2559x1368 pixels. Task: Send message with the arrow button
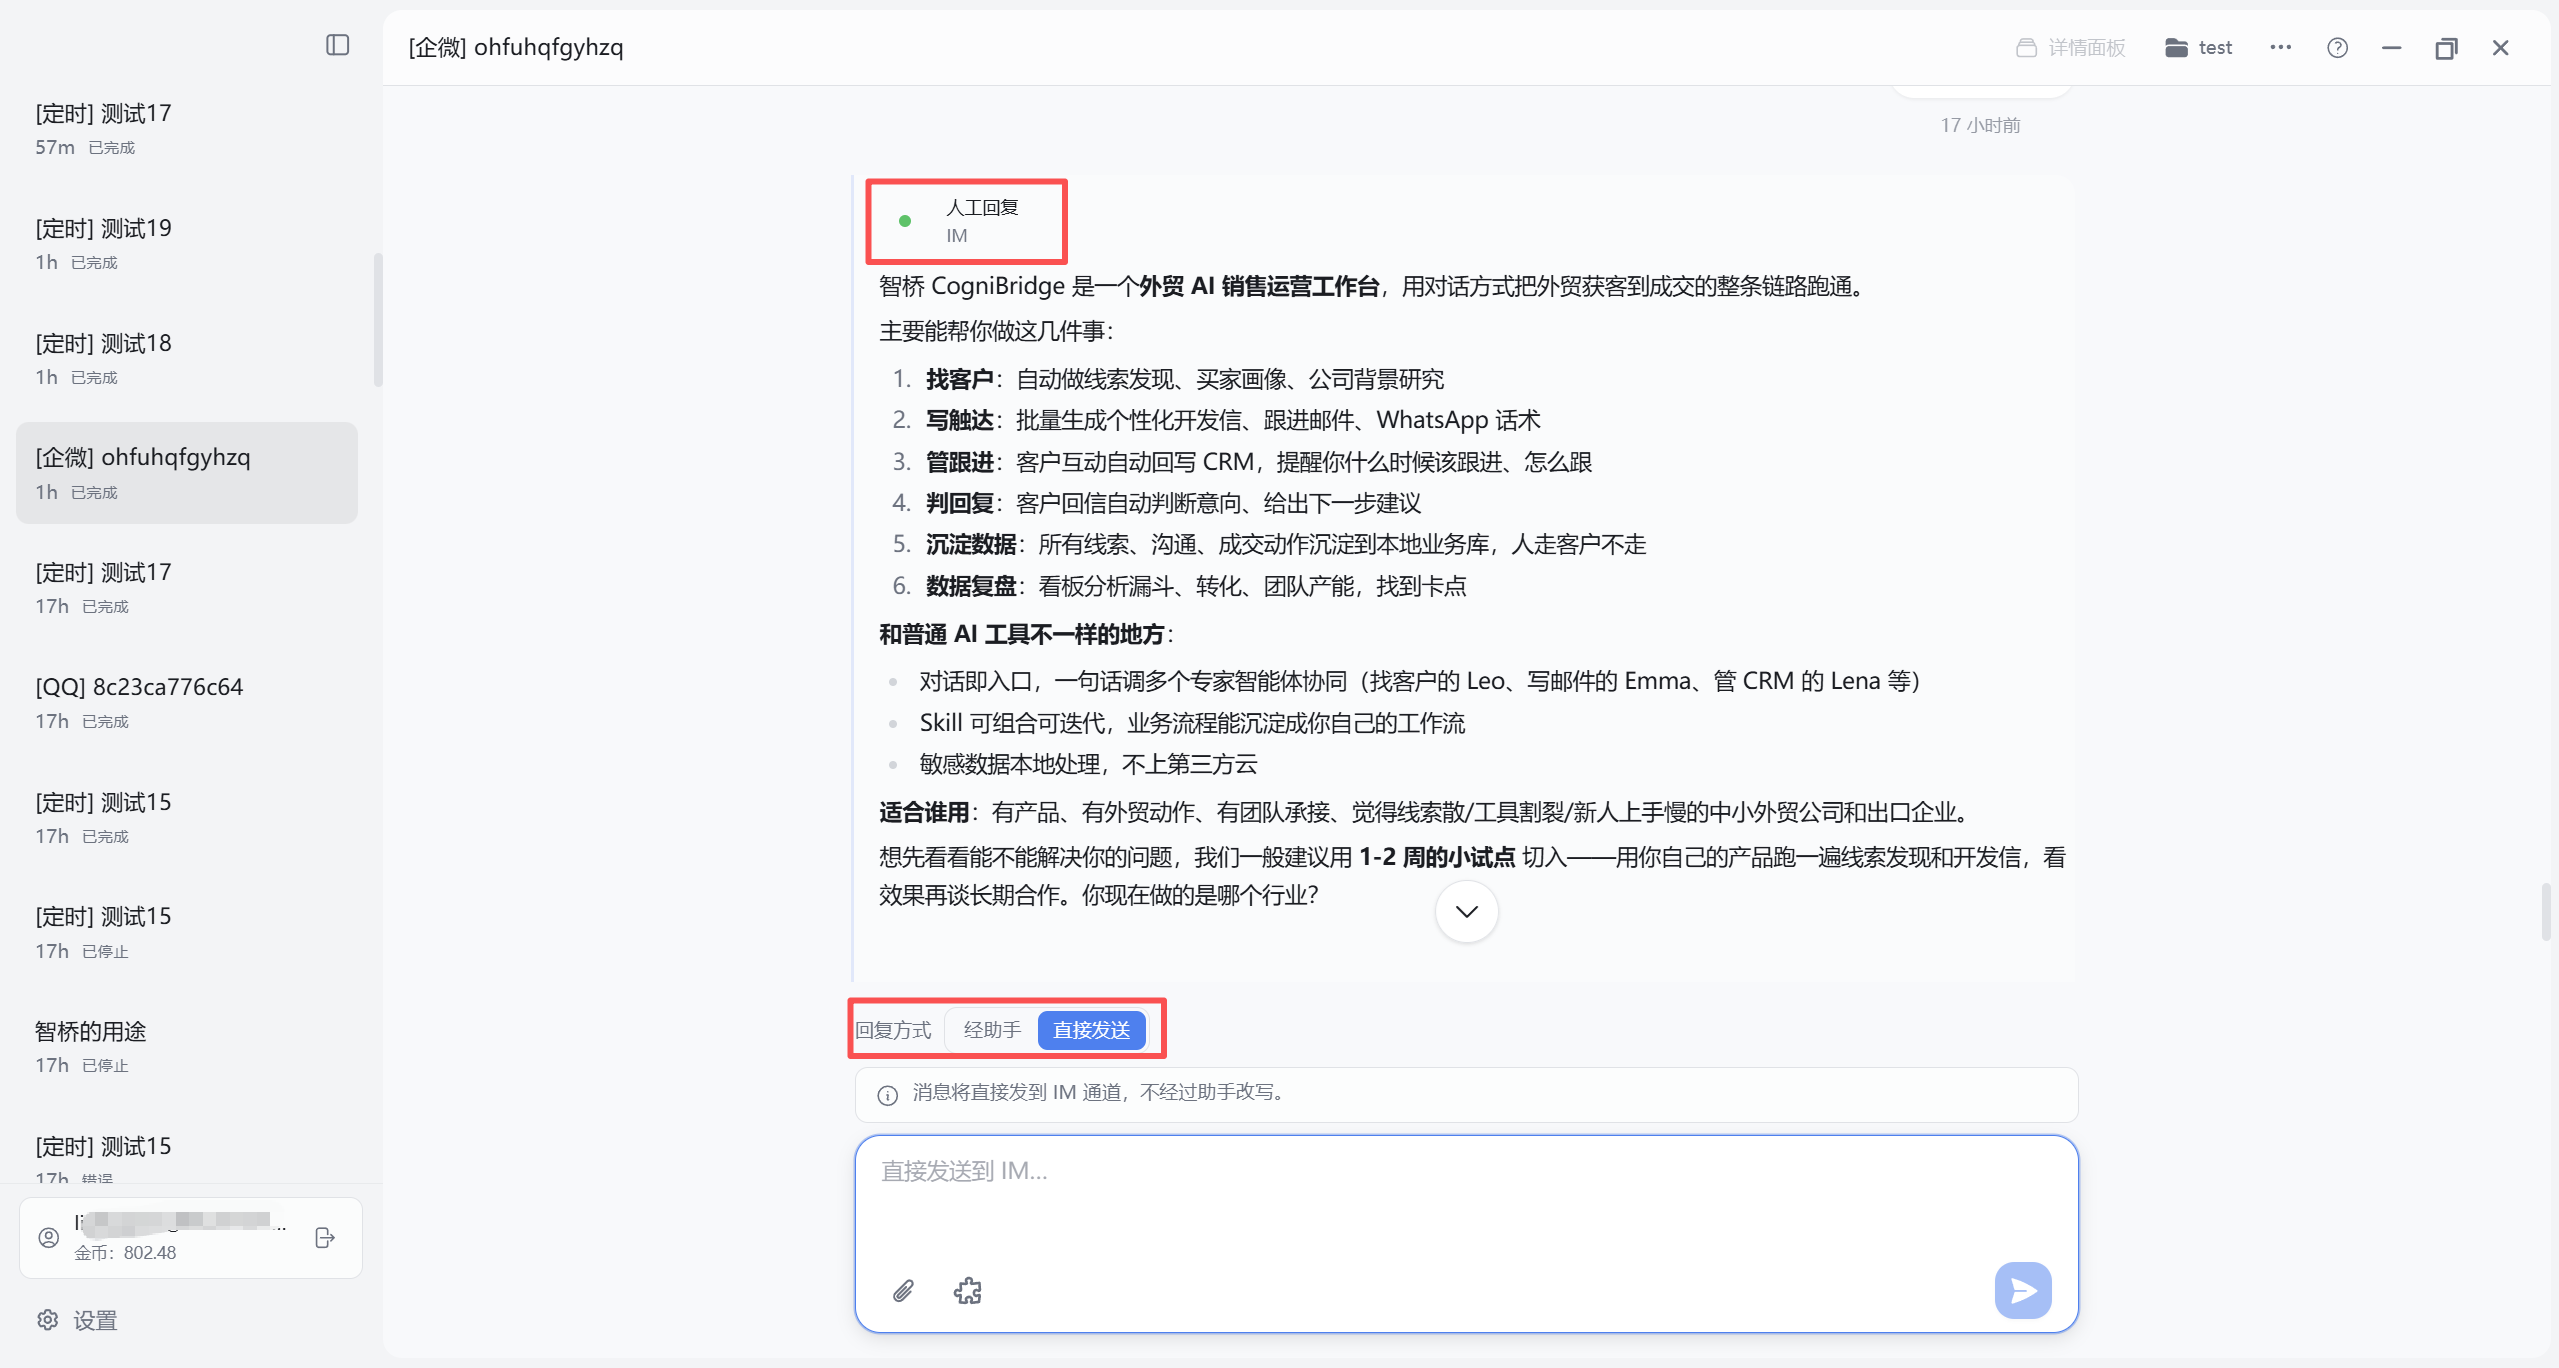point(2022,1291)
